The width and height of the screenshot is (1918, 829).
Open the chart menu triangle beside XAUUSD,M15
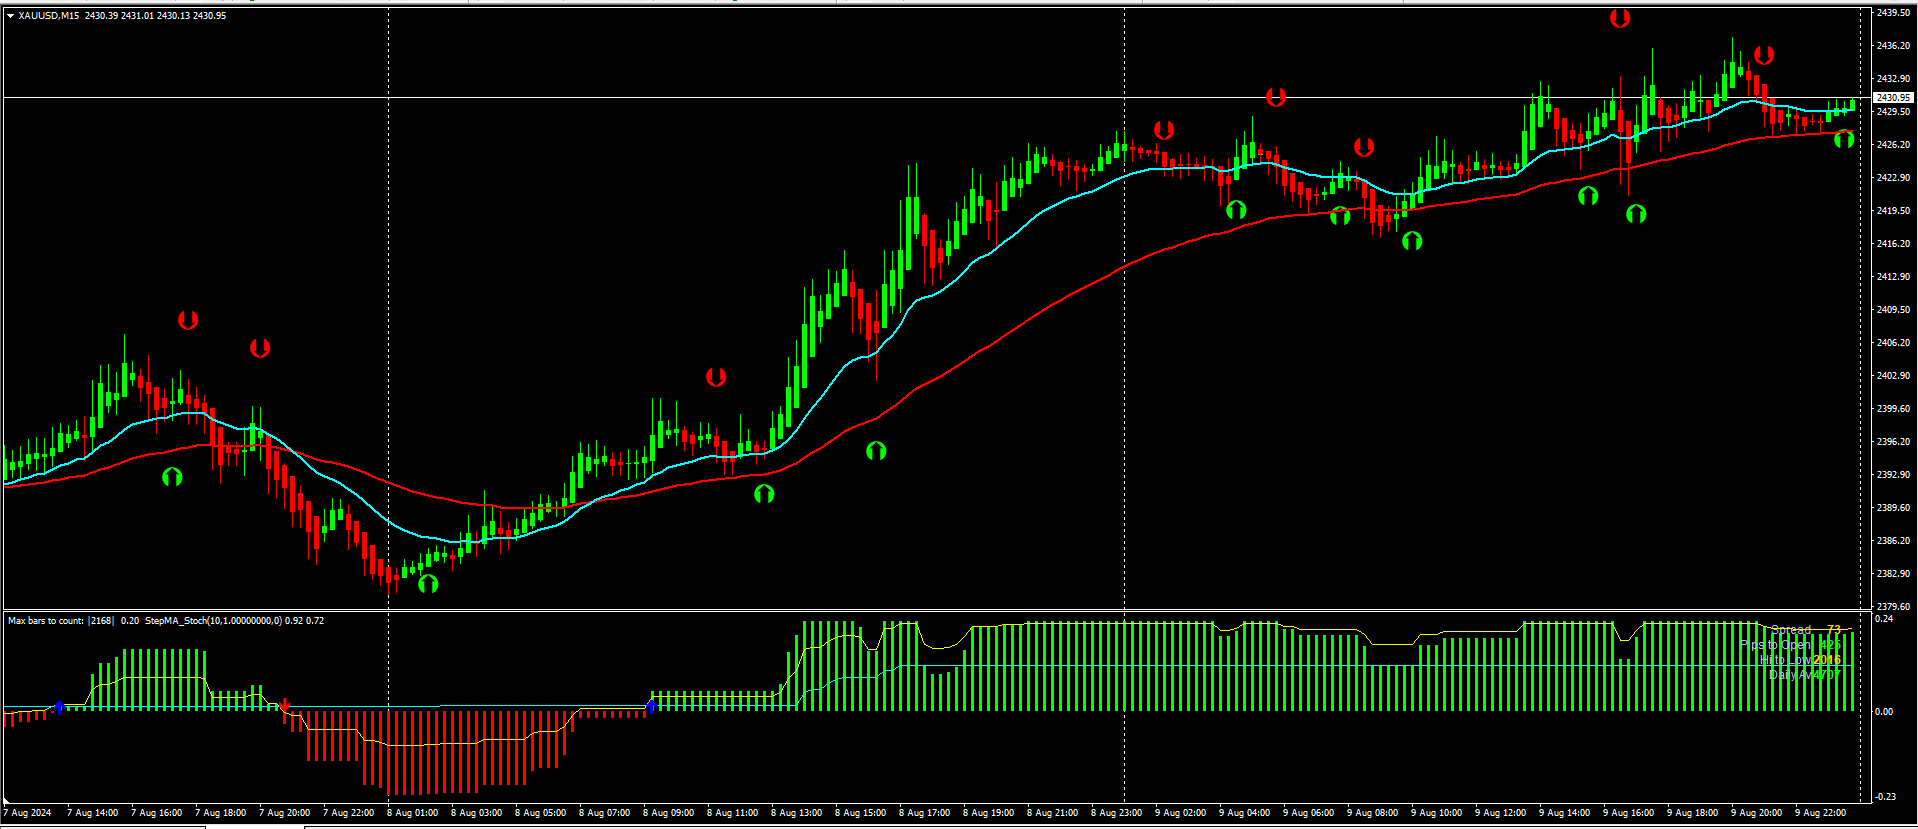tap(11, 16)
